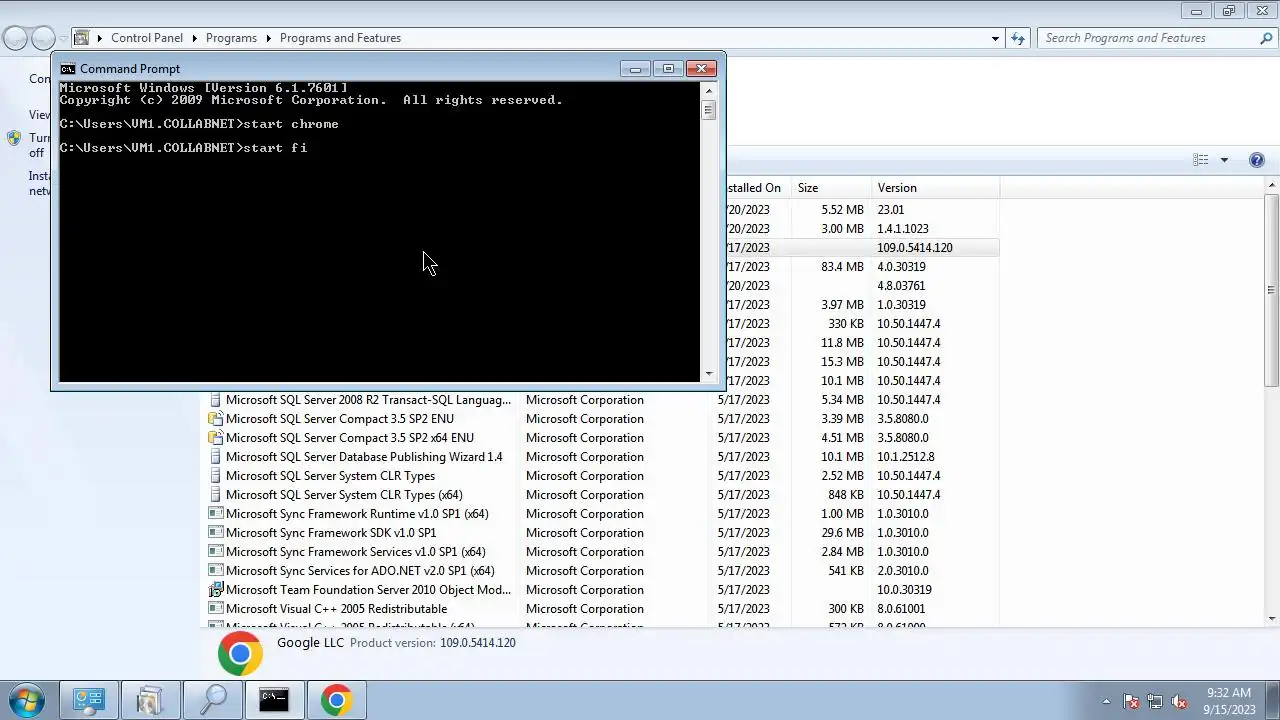The width and height of the screenshot is (1280, 720).
Task: Click the Control Panel icon in address bar
Action: (82, 38)
